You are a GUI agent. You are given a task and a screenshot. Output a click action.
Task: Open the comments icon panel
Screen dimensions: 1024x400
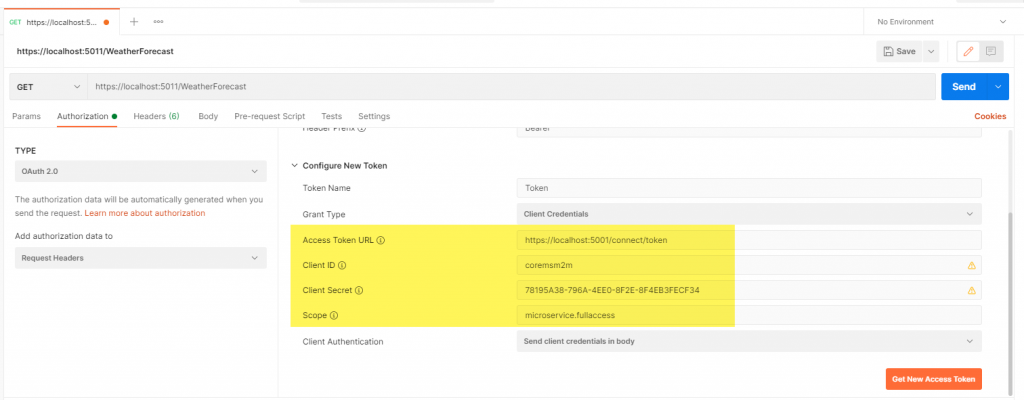pos(991,51)
